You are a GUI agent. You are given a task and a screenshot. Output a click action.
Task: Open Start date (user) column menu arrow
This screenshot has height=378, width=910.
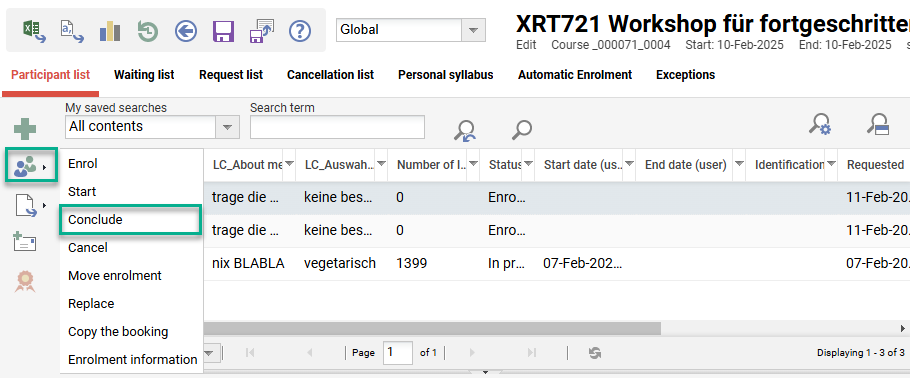coord(629,164)
